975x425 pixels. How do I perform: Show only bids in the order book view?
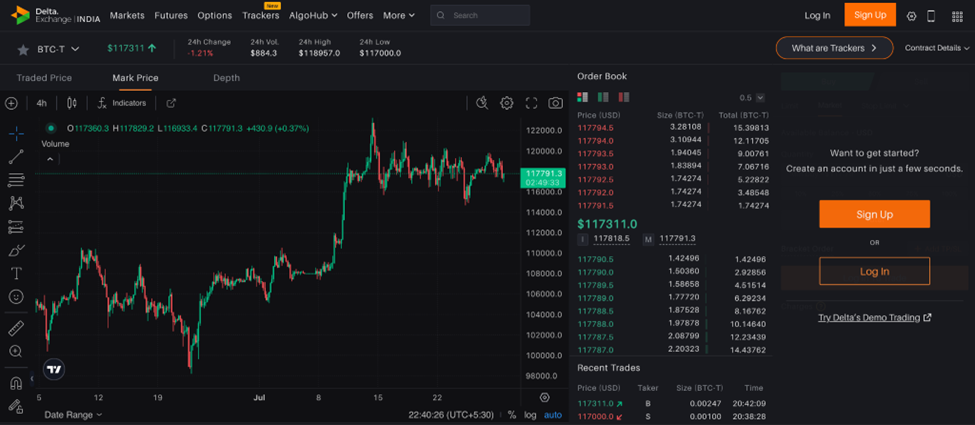603,97
